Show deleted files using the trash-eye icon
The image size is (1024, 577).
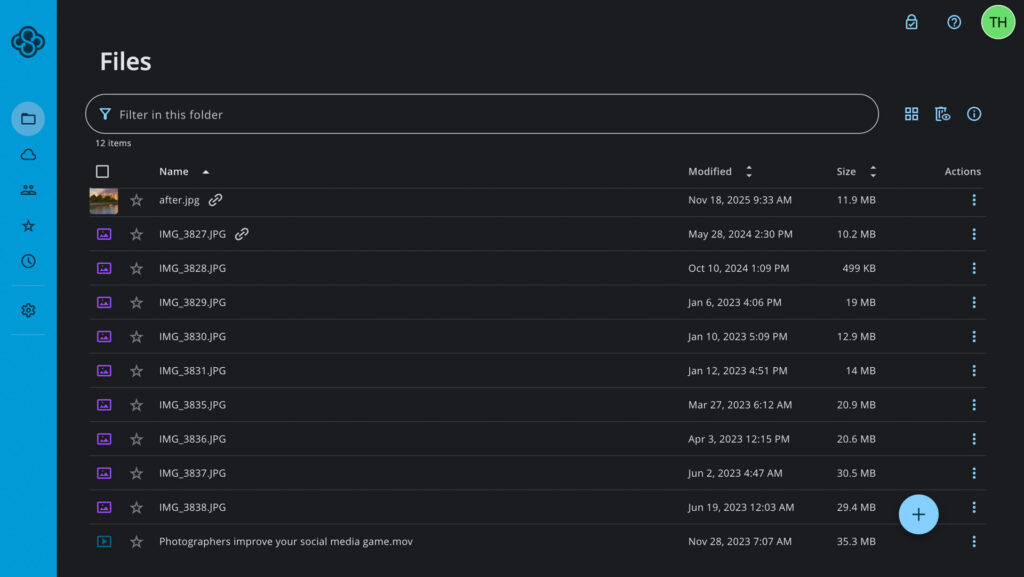point(941,114)
